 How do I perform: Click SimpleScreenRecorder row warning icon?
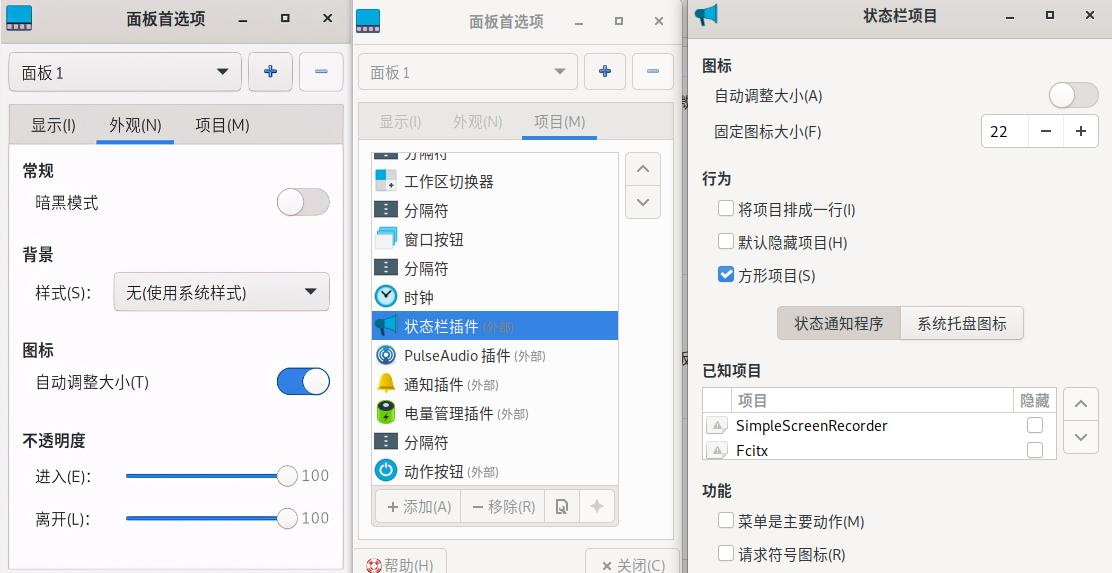717,425
